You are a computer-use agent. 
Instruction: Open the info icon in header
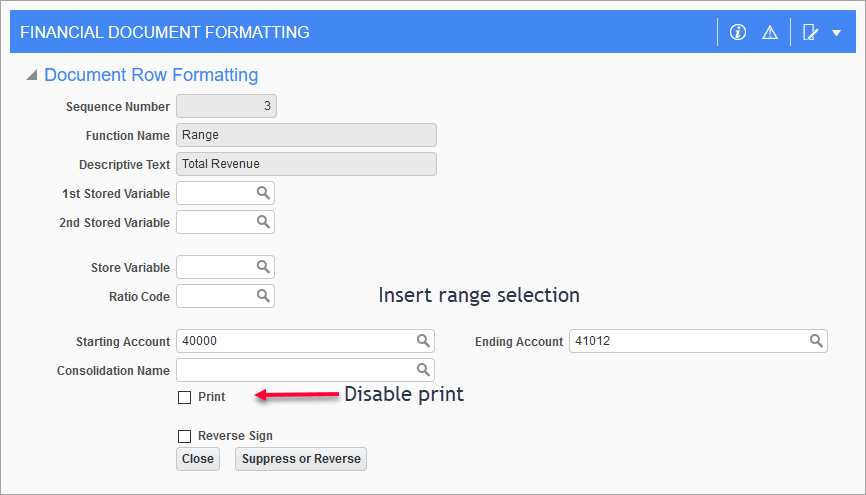[737, 32]
